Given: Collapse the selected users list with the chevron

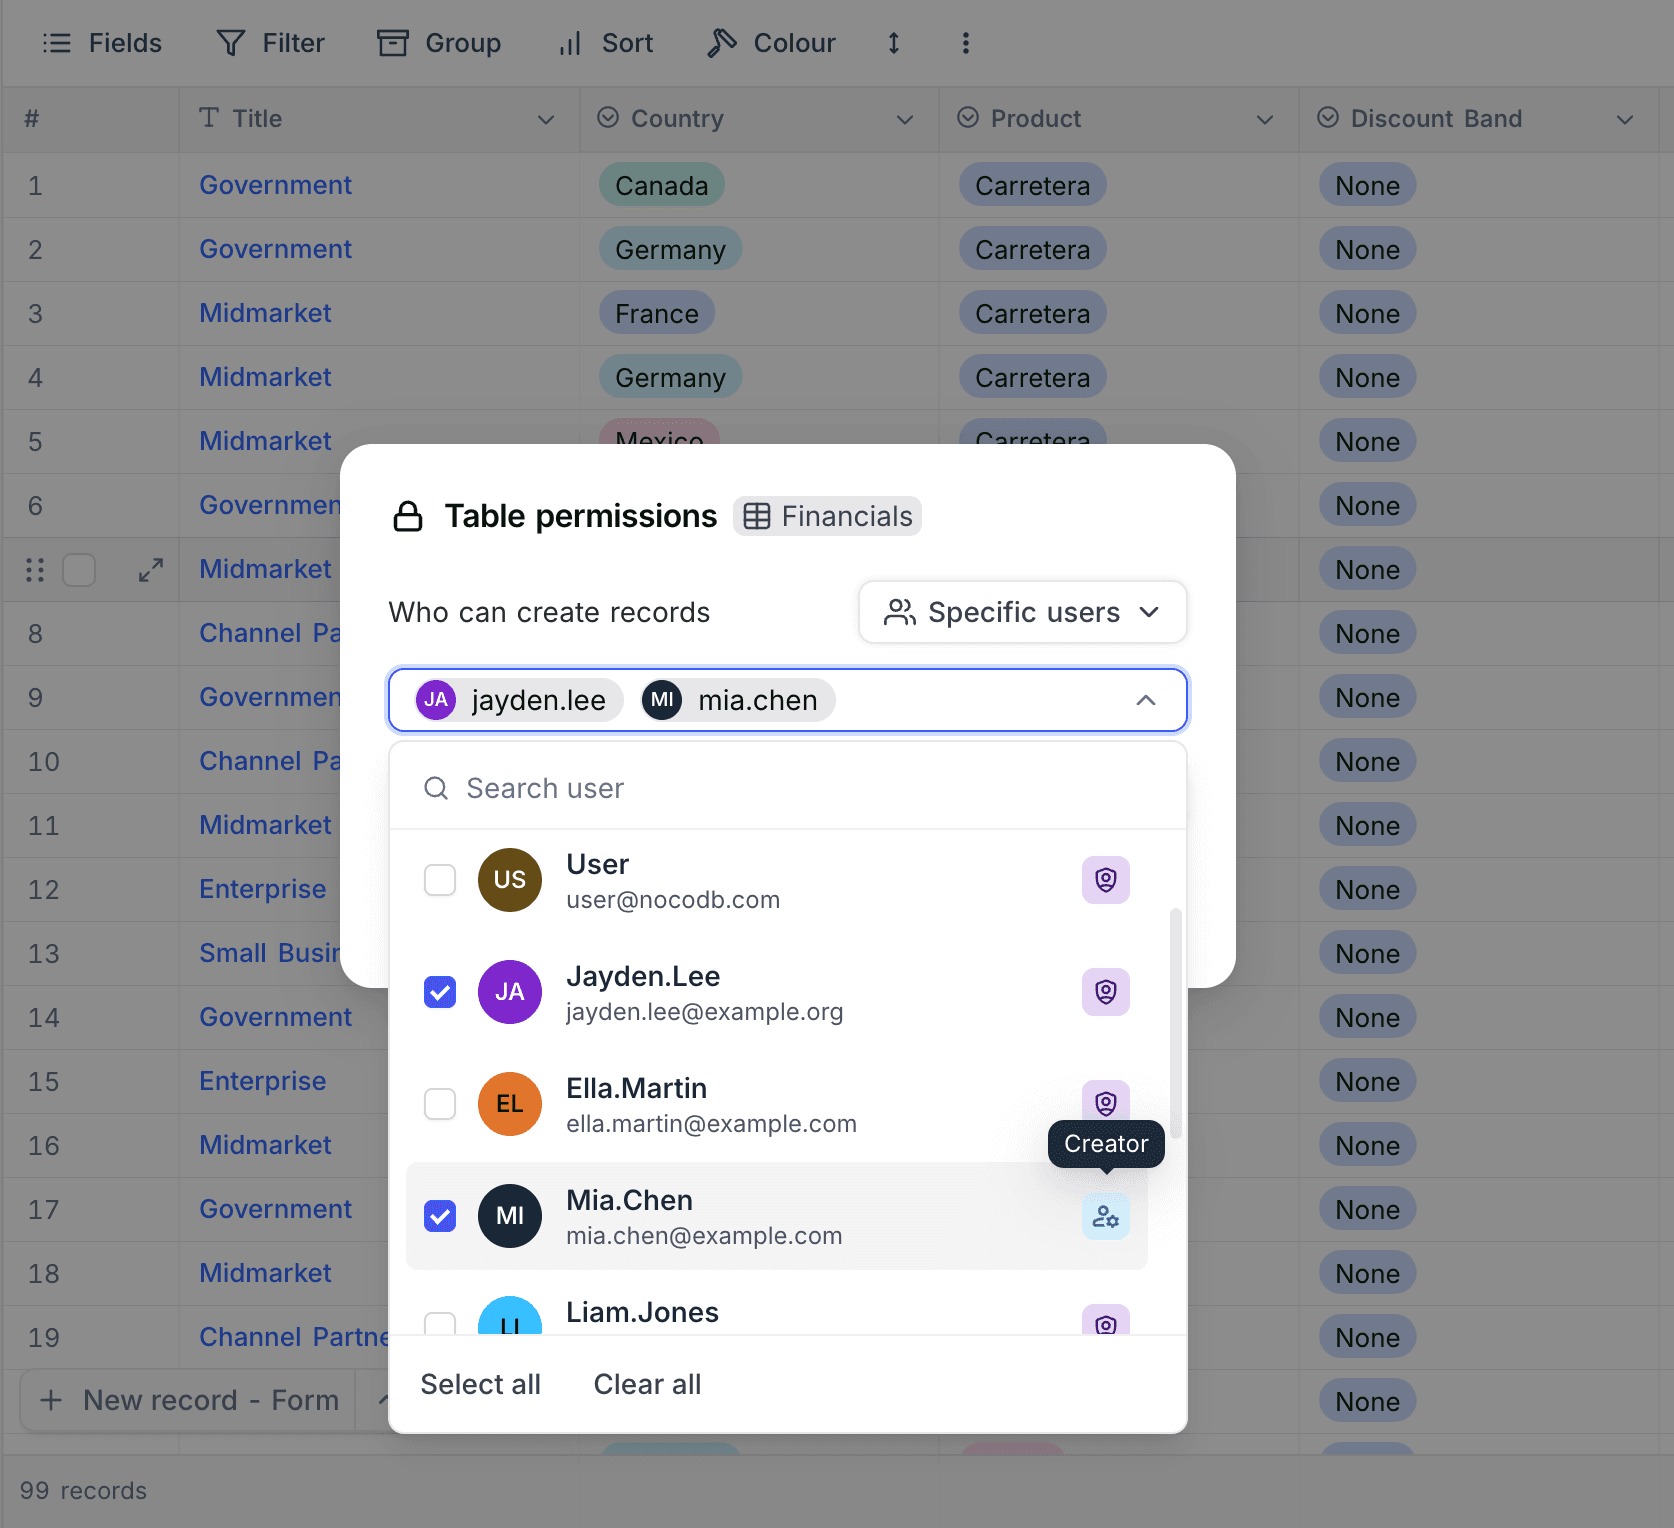Looking at the screenshot, I should 1146,700.
